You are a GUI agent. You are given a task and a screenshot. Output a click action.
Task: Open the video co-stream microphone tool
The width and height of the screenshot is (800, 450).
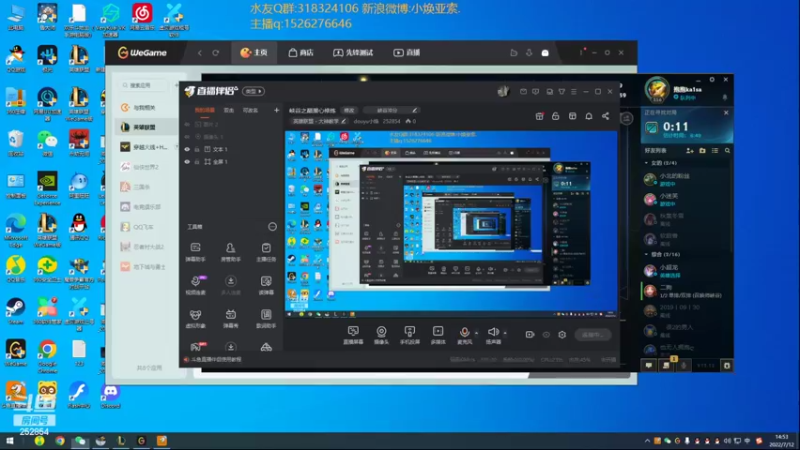tap(195, 285)
